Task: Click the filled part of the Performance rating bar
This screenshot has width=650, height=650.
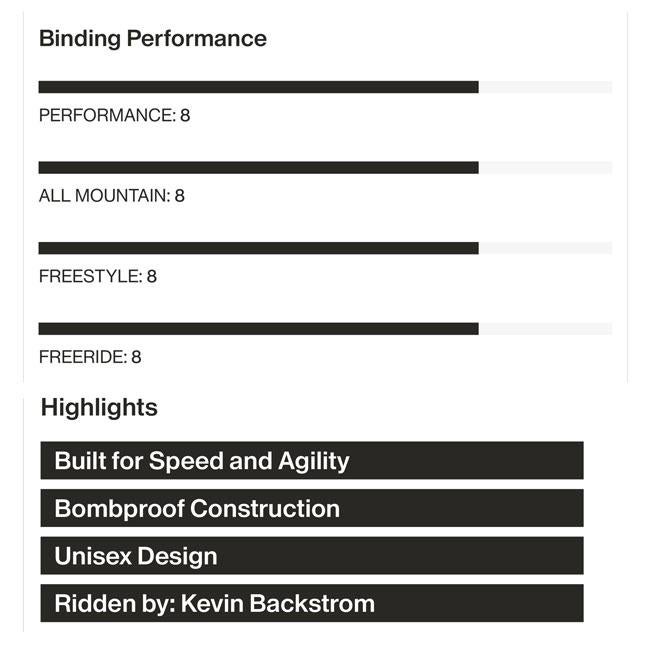Action: click(x=258, y=87)
